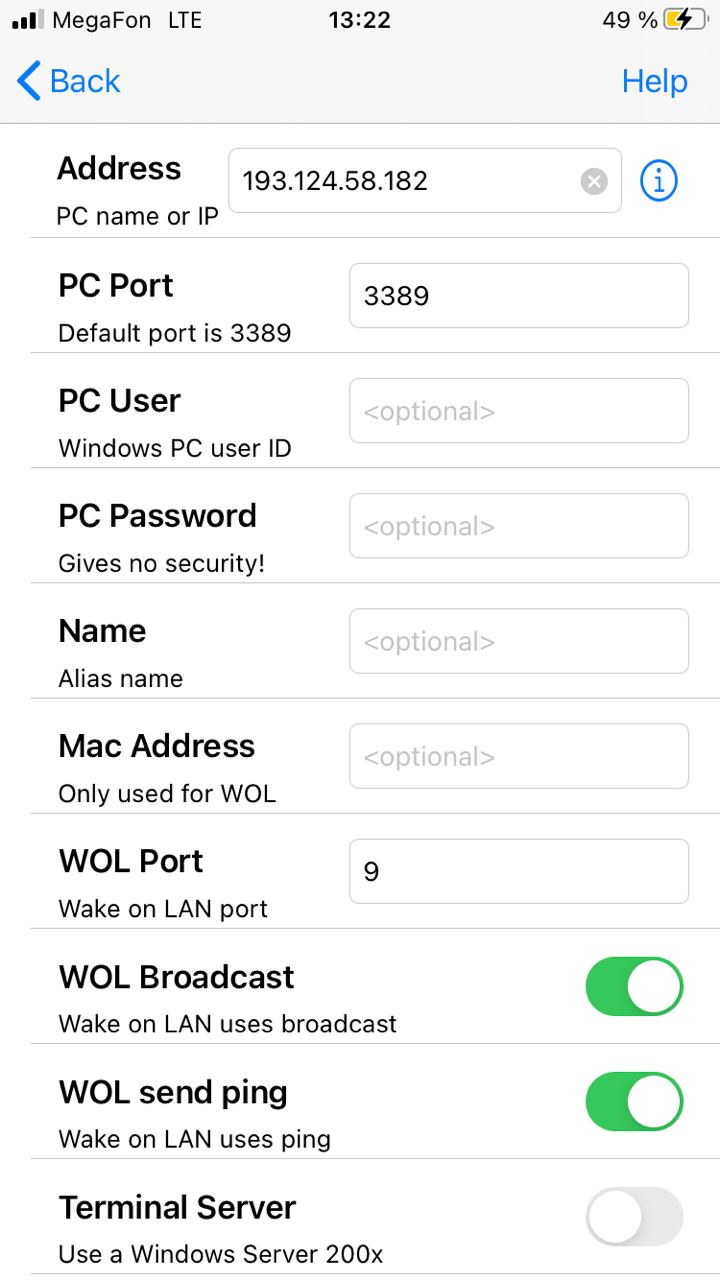
Task: Go back using the Back text
Action: coord(85,81)
